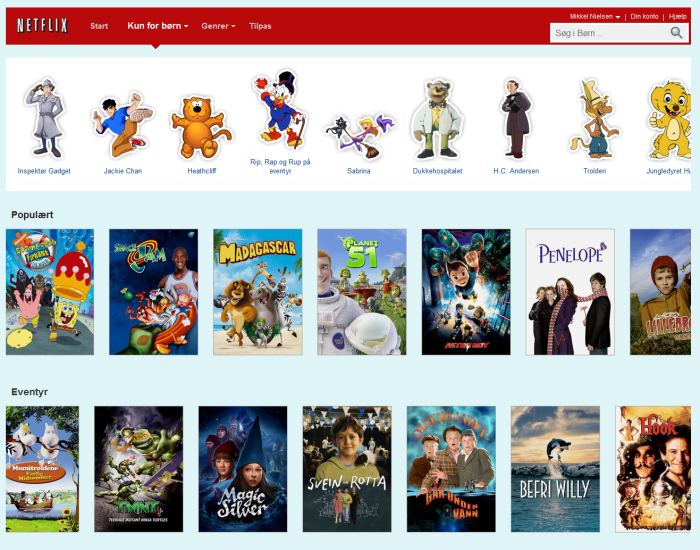Open the Svein og Rotta poster
The width and height of the screenshot is (700, 550).
point(347,469)
